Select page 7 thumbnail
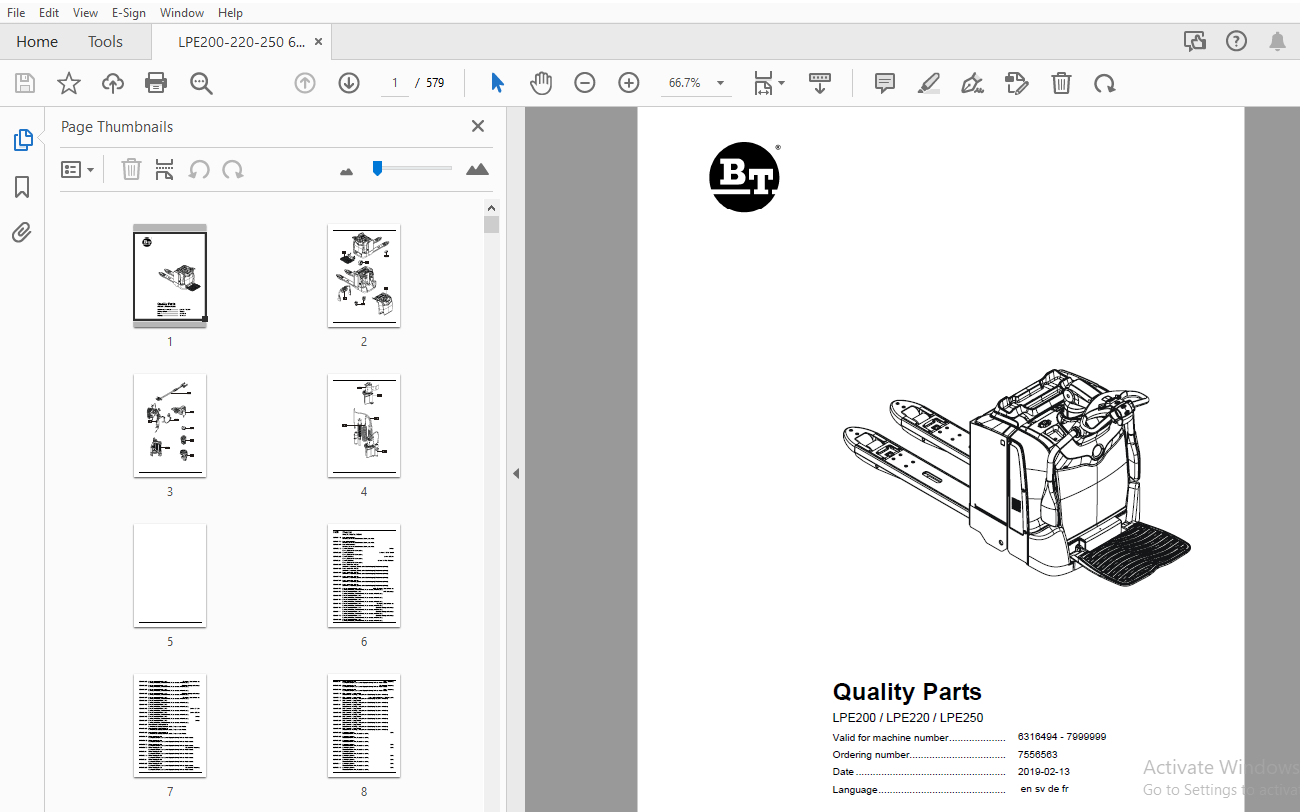The height and width of the screenshot is (812, 1300). coord(170,725)
